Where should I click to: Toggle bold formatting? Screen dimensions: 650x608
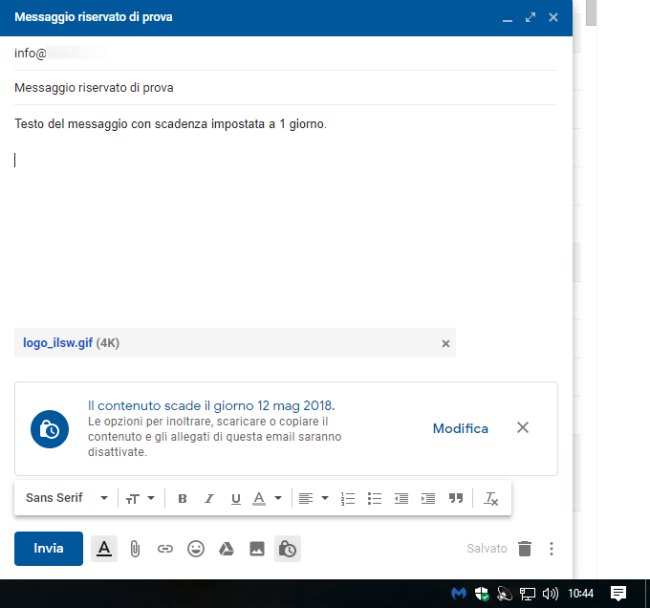pyautogui.click(x=182, y=498)
